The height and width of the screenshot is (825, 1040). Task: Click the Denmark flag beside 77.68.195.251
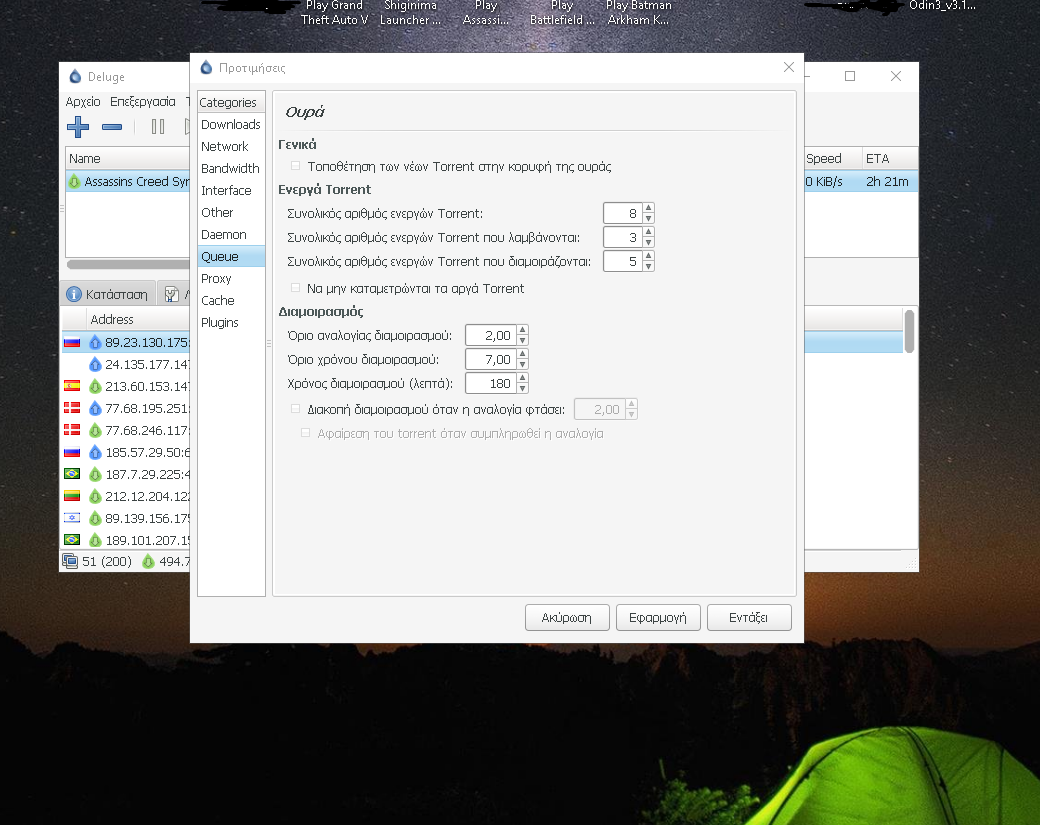pyautogui.click(x=72, y=408)
